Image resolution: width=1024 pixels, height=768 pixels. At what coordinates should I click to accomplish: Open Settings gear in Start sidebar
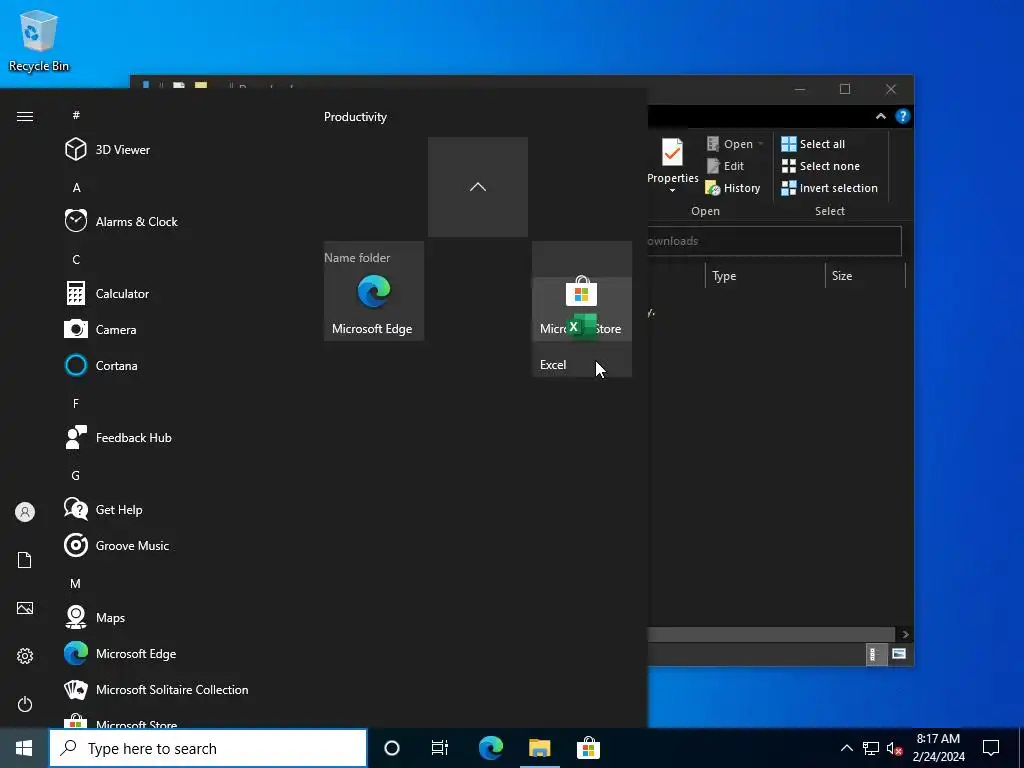pyautogui.click(x=25, y=656)
